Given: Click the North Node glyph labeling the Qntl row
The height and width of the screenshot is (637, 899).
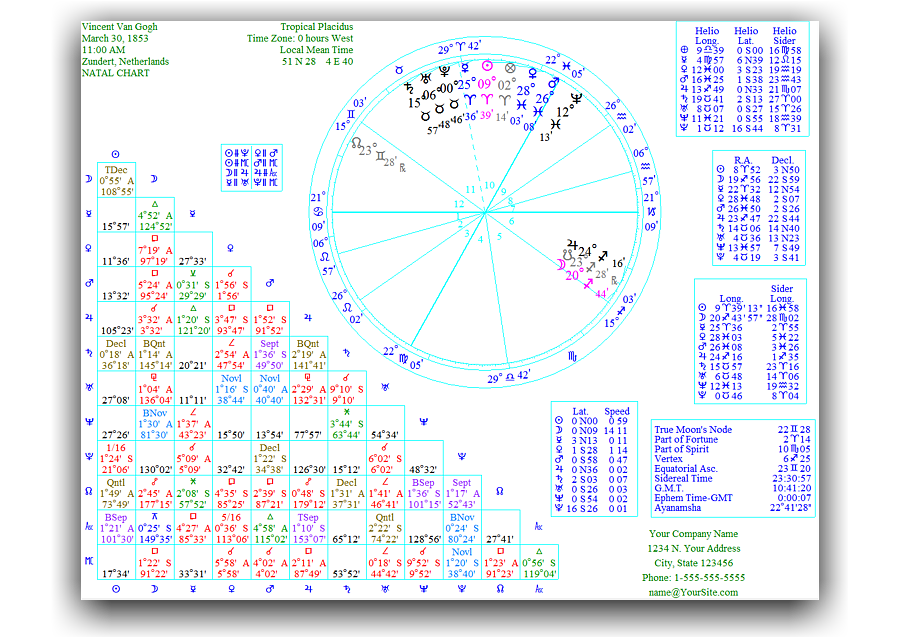Looking at the screenshot, I should click(x=89, y=491).
